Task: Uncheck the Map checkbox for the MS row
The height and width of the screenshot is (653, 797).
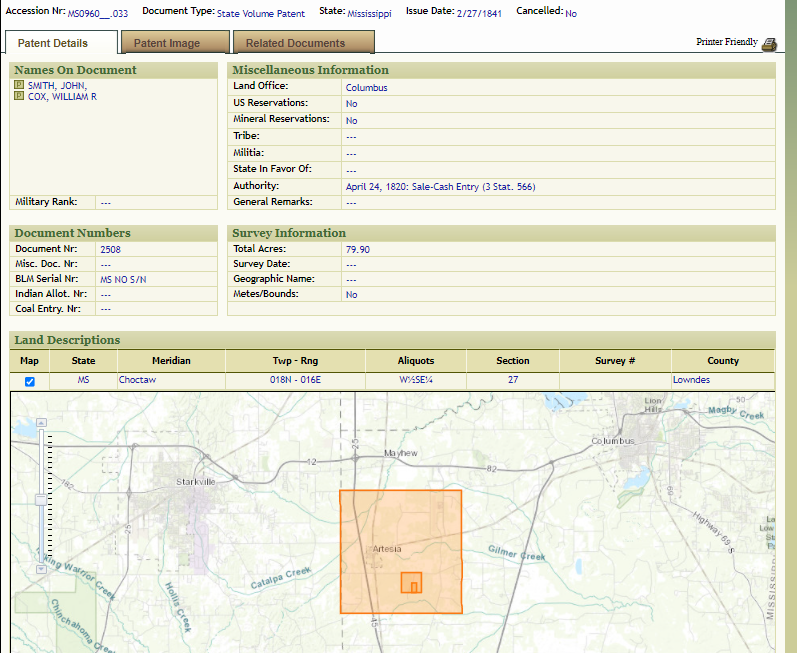Action: click(29, 381)
